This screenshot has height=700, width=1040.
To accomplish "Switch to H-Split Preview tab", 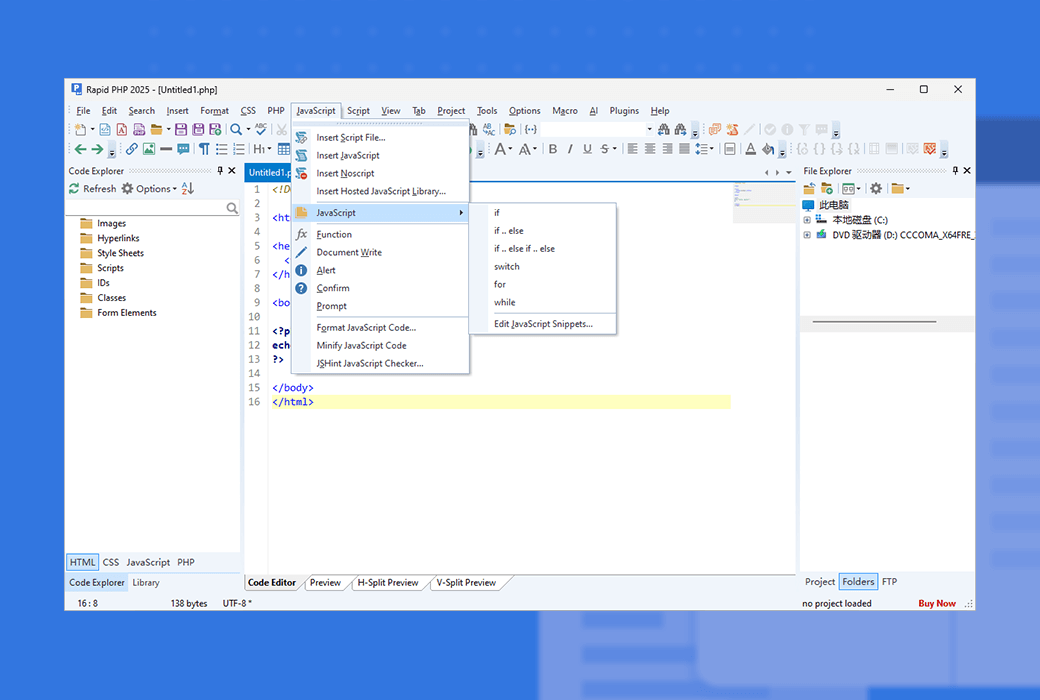I will 388,583.
